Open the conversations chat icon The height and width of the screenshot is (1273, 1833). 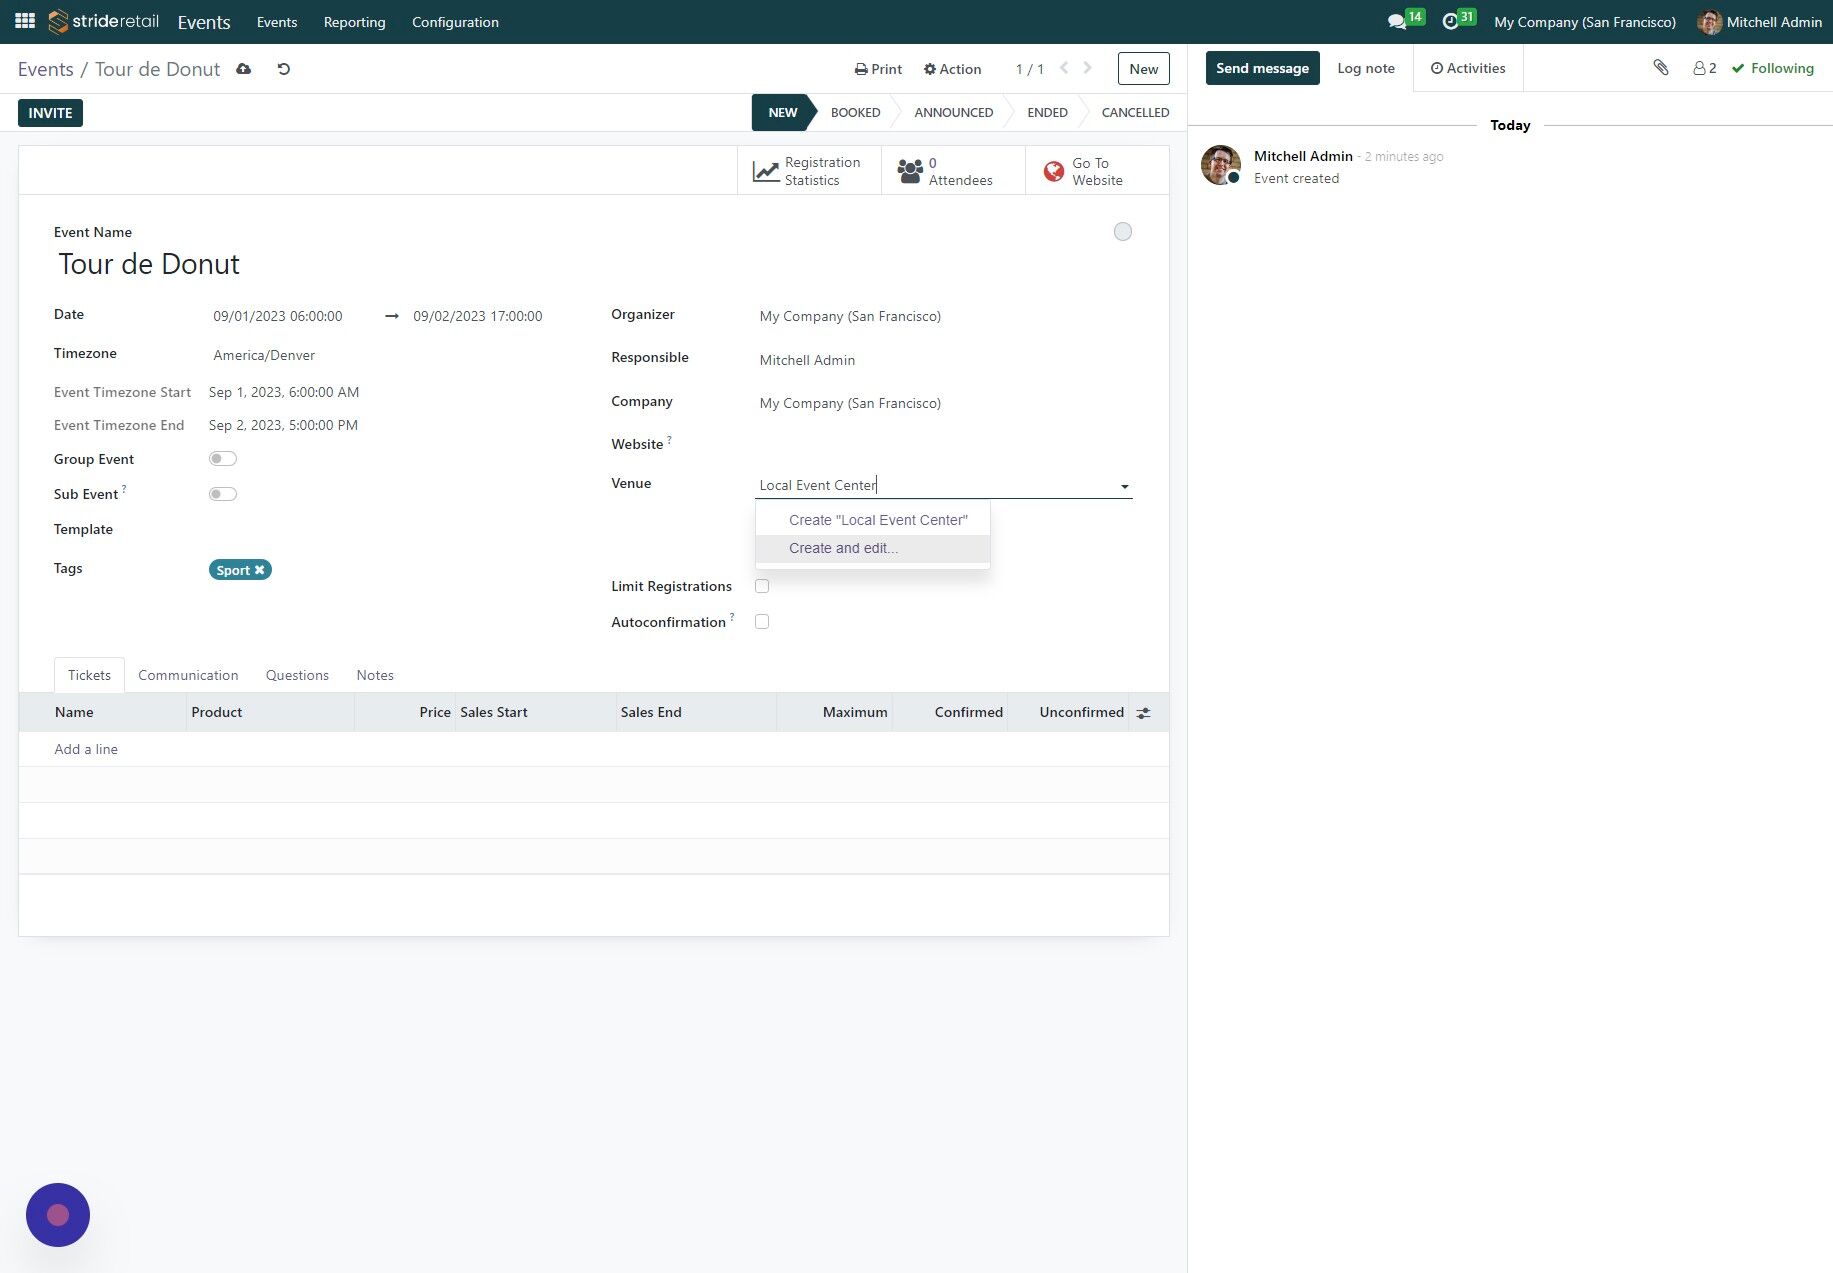[1397, 22]
